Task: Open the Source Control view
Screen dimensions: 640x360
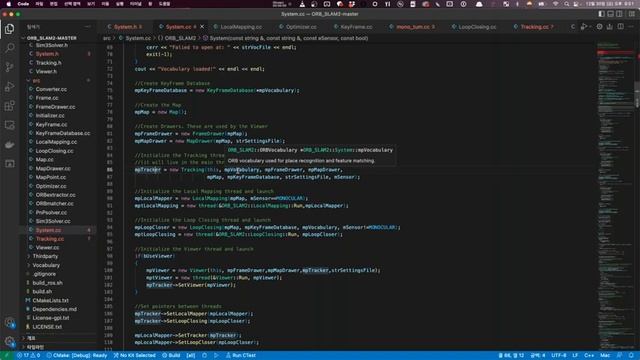Action: click(9, 67)
